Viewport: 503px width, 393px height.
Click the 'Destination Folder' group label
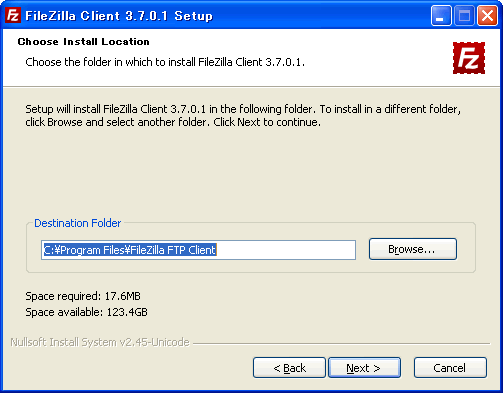coord(78,223)
